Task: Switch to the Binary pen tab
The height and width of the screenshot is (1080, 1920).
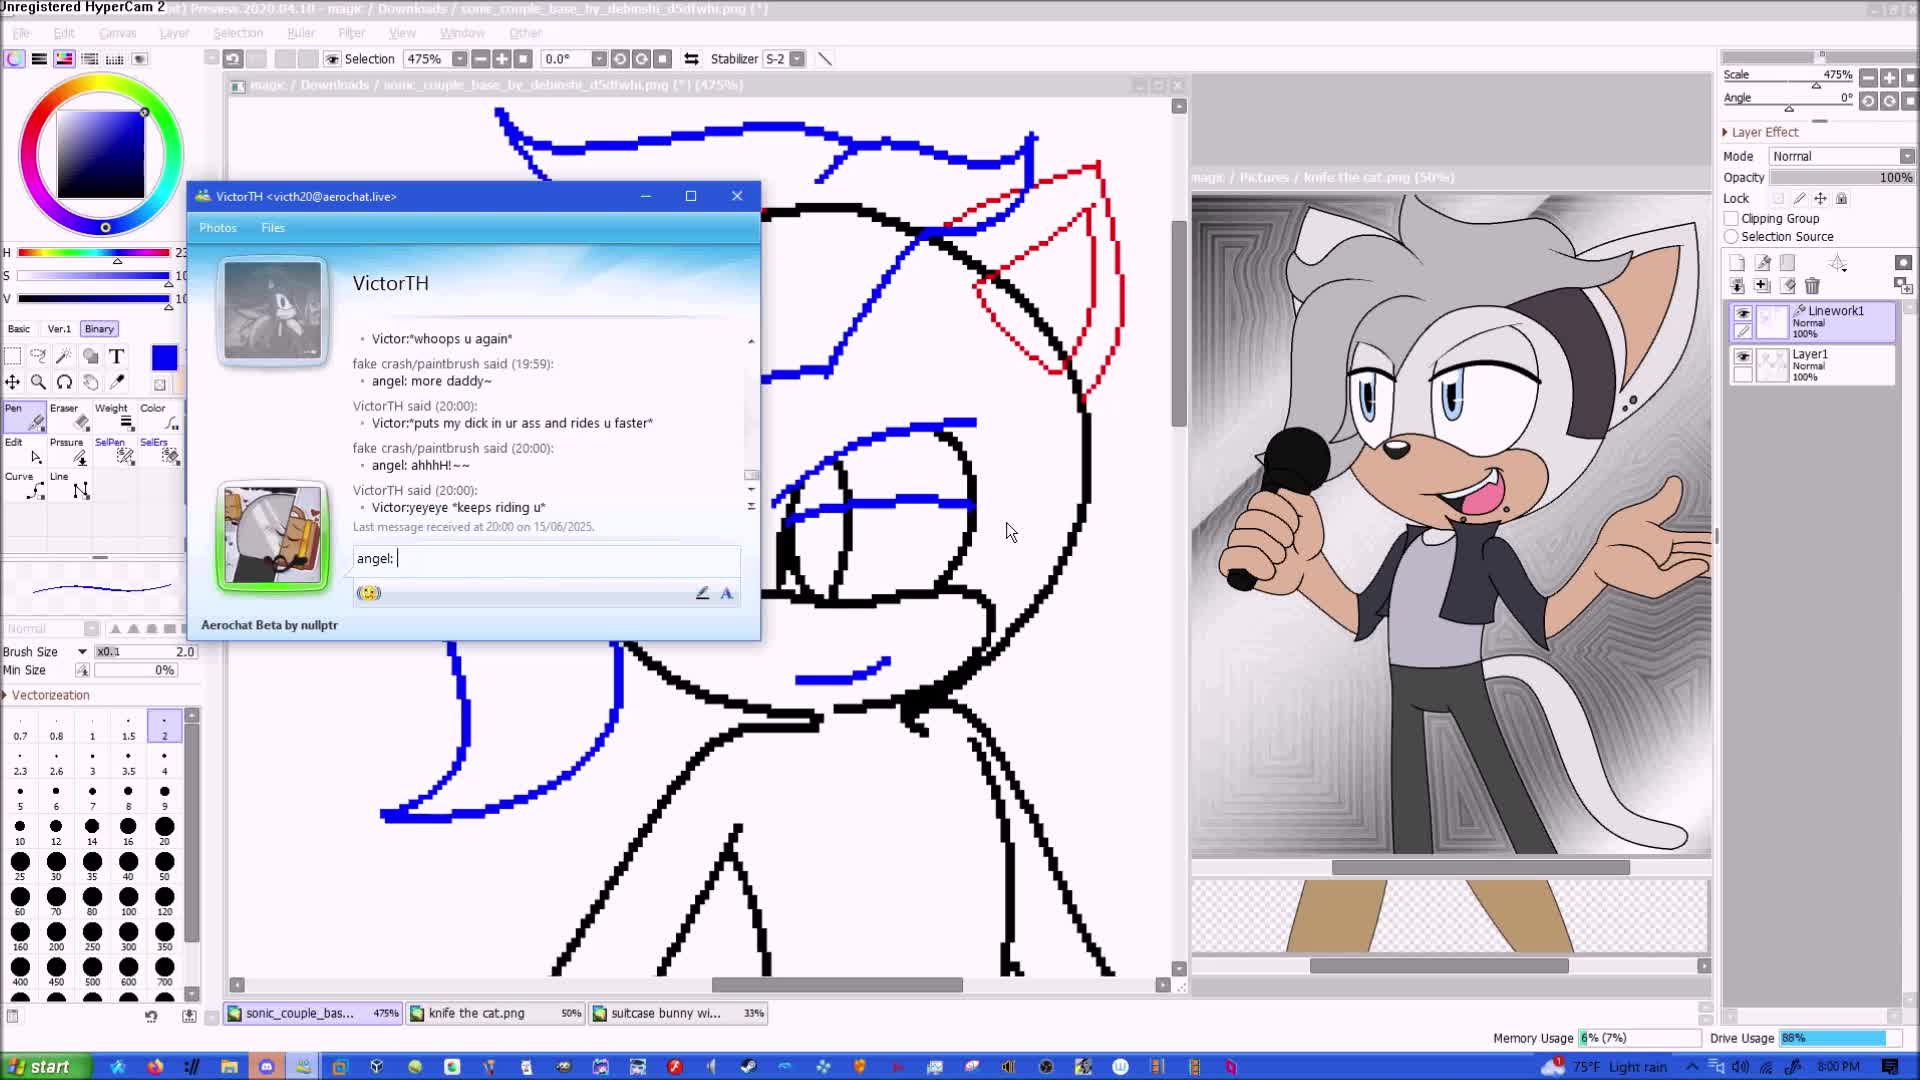Action: (x=99, y=329)
